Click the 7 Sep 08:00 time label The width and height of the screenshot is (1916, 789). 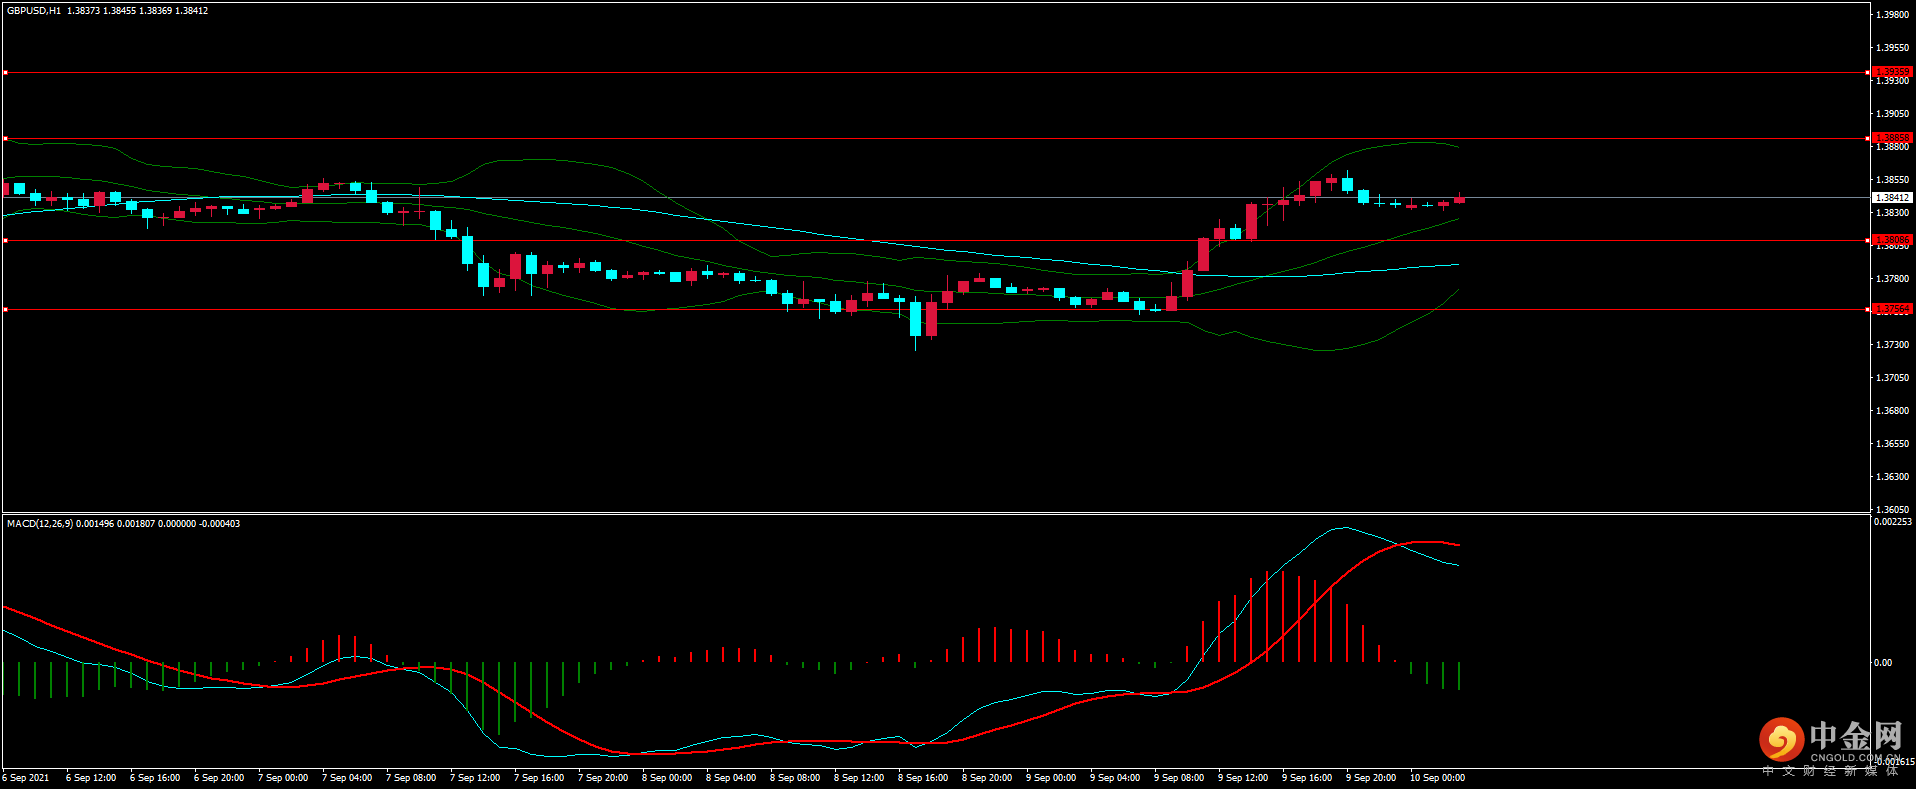tap(411, 778)
